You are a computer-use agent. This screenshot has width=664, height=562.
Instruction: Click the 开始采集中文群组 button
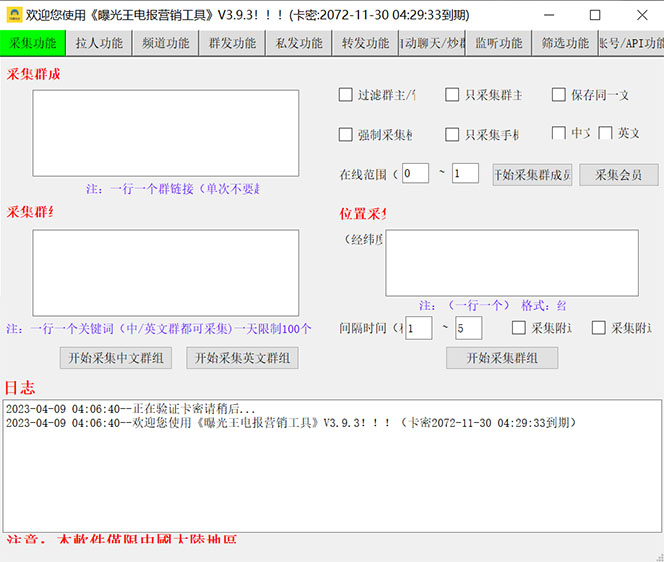115,357
